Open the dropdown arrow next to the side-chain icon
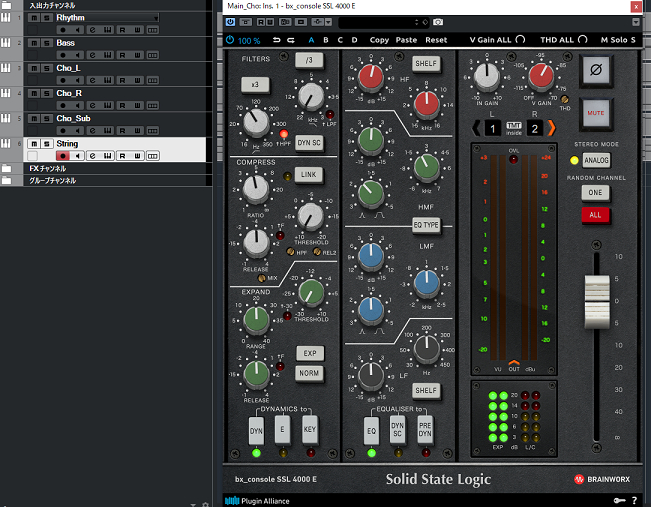 [x=328, y=22]
